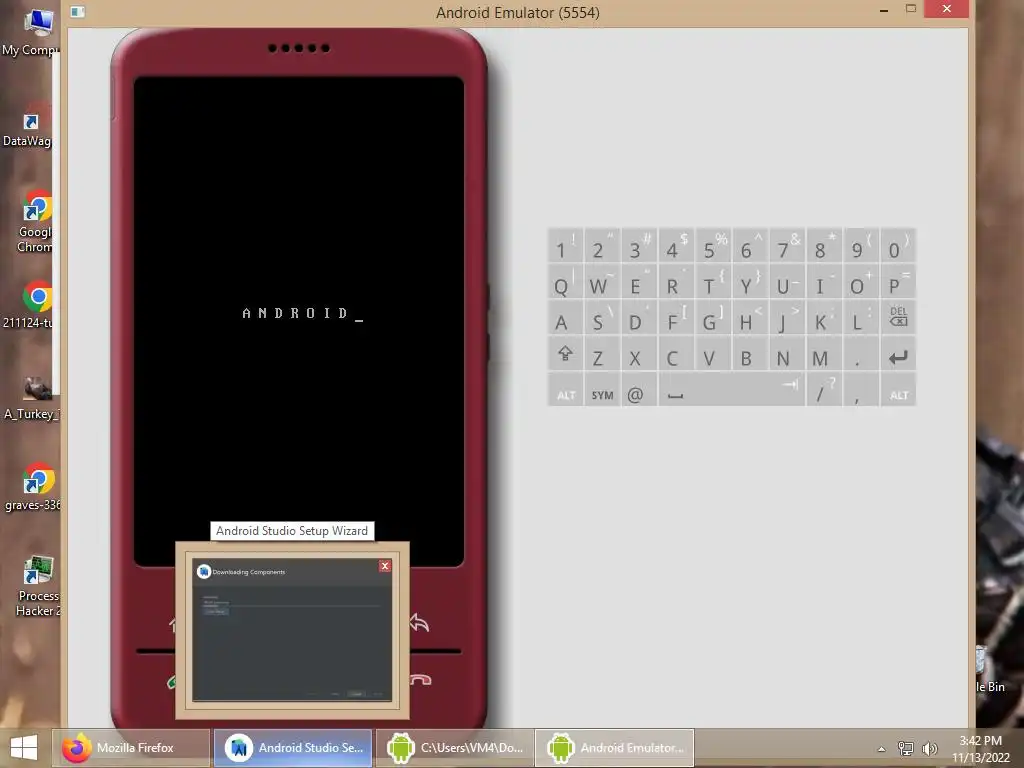The width and height of the screenshot is (1024, 768).
Task: Tap the S key on emulator keyboard
Action: point(602,318)
